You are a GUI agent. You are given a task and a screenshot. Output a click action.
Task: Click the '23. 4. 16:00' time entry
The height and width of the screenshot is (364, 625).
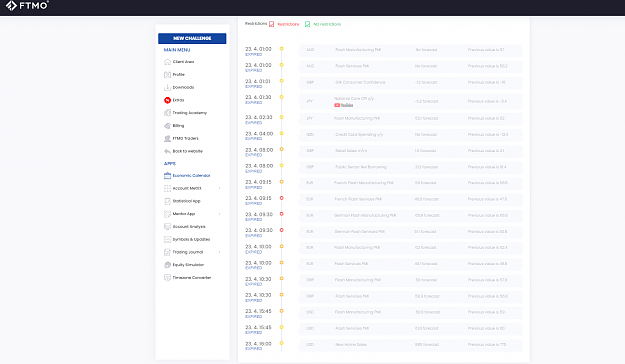[258, 344]
